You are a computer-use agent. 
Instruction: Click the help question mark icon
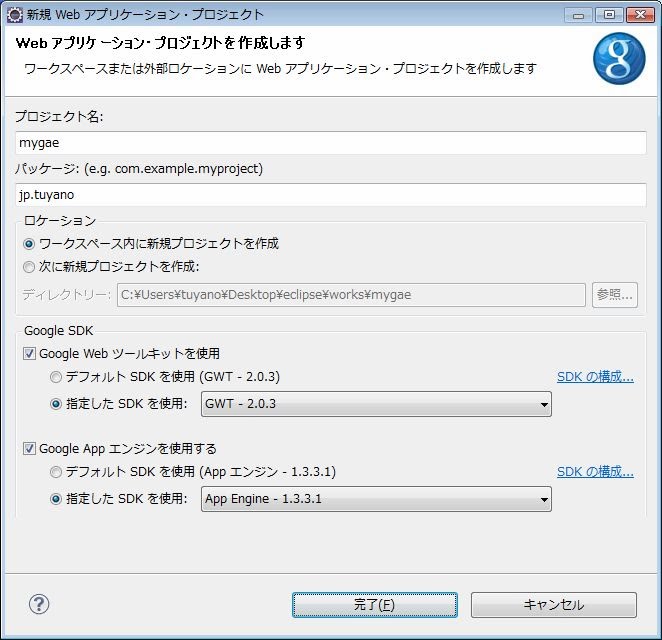coord(39,603)
